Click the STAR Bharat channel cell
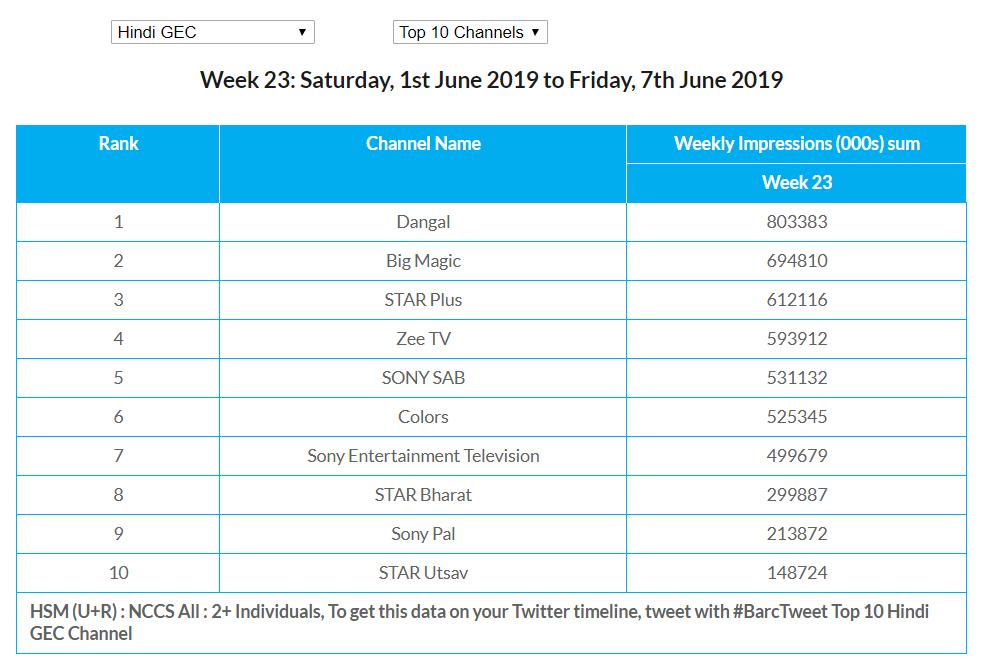Viewport: 986px width, 670px height. click(x=423, y=495)
